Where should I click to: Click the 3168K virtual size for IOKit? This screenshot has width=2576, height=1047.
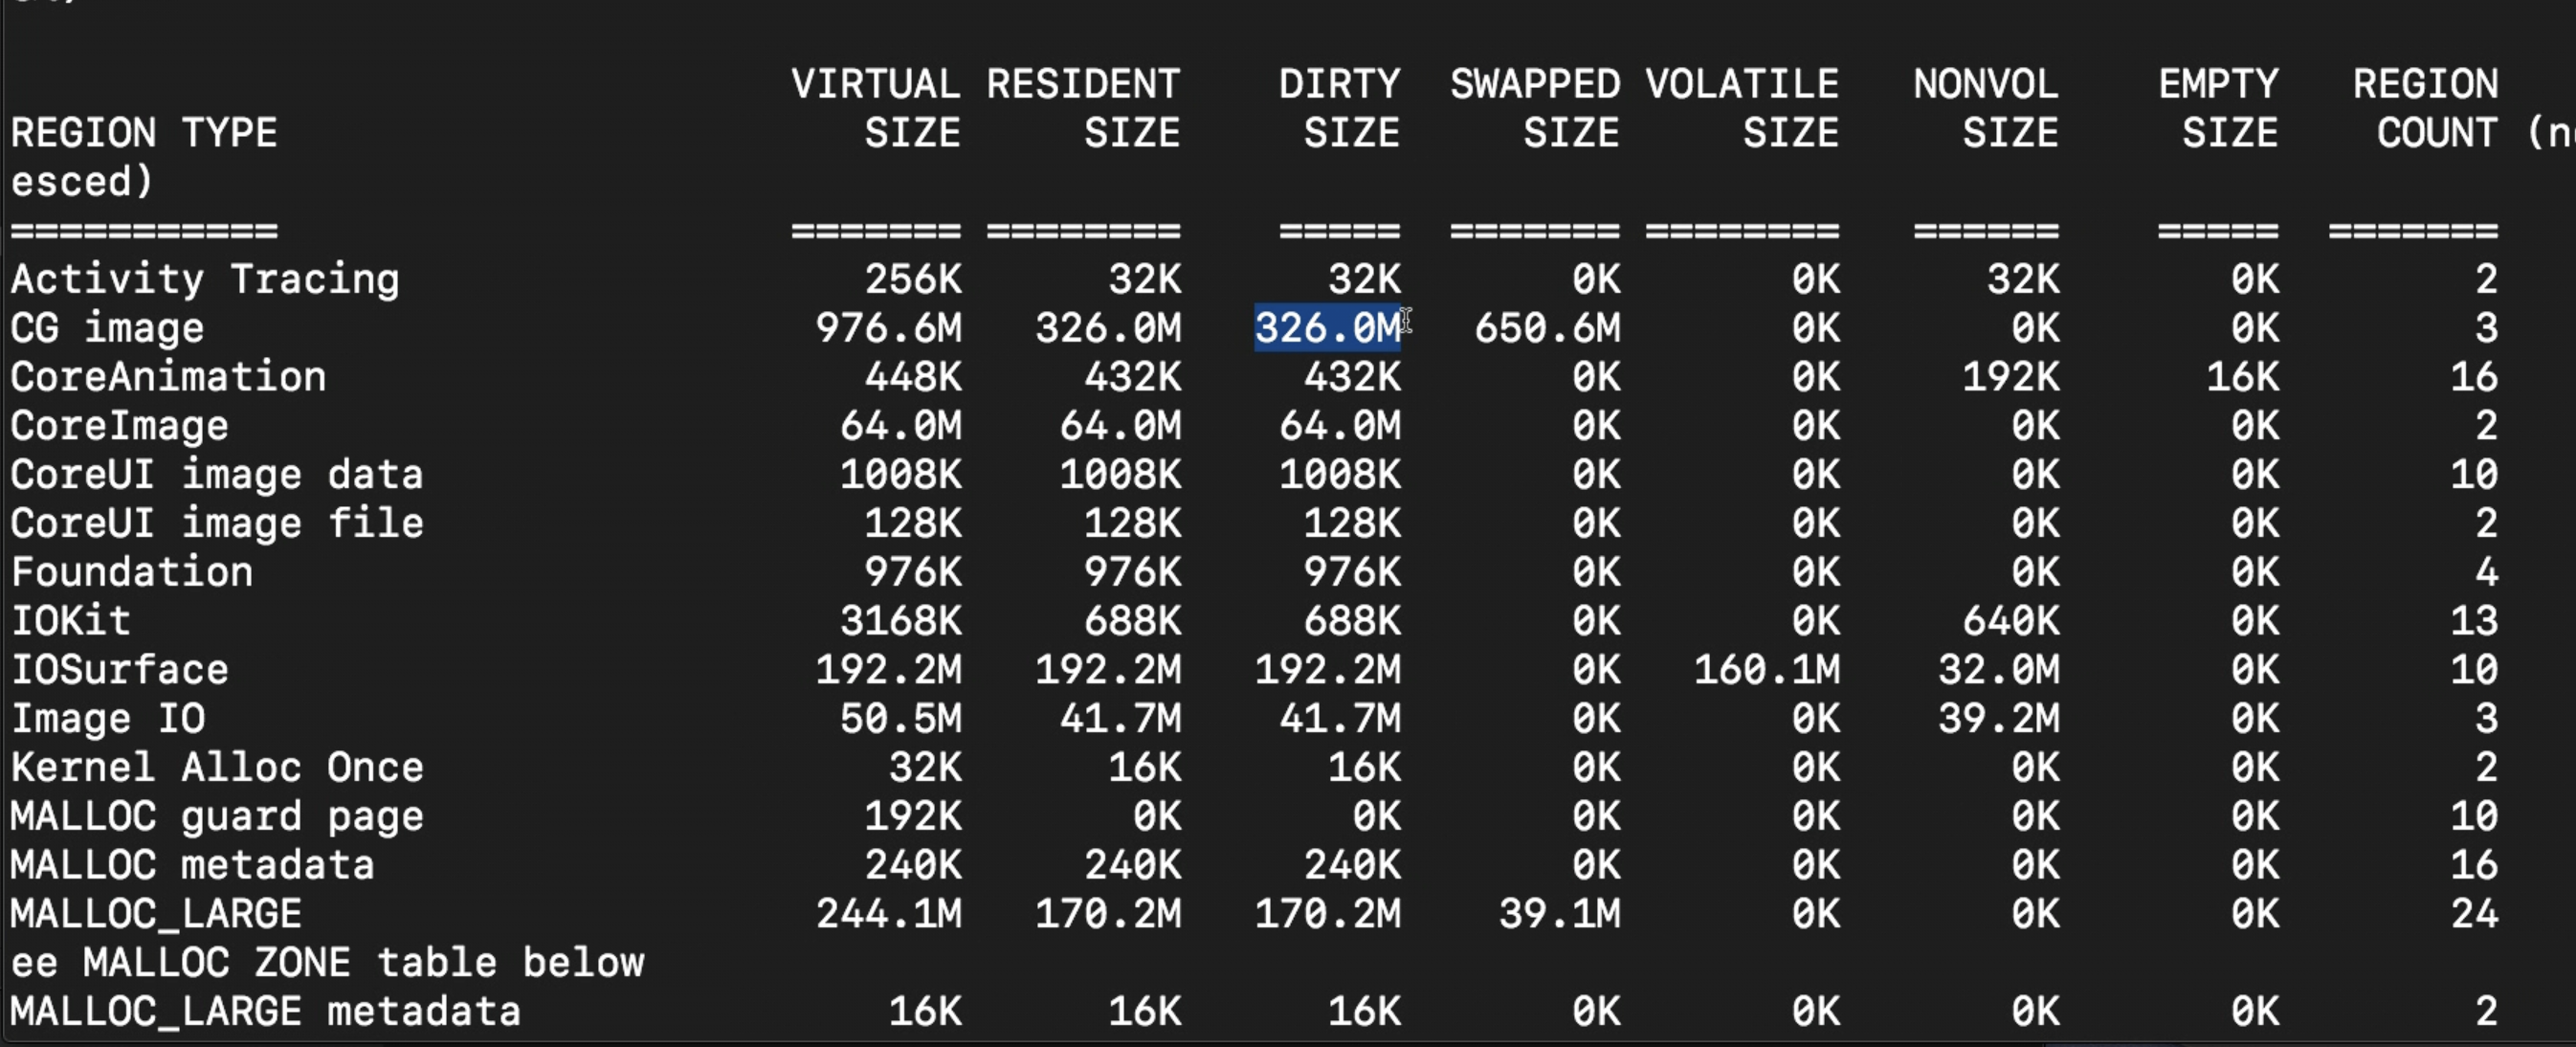[x=900, y=621]
